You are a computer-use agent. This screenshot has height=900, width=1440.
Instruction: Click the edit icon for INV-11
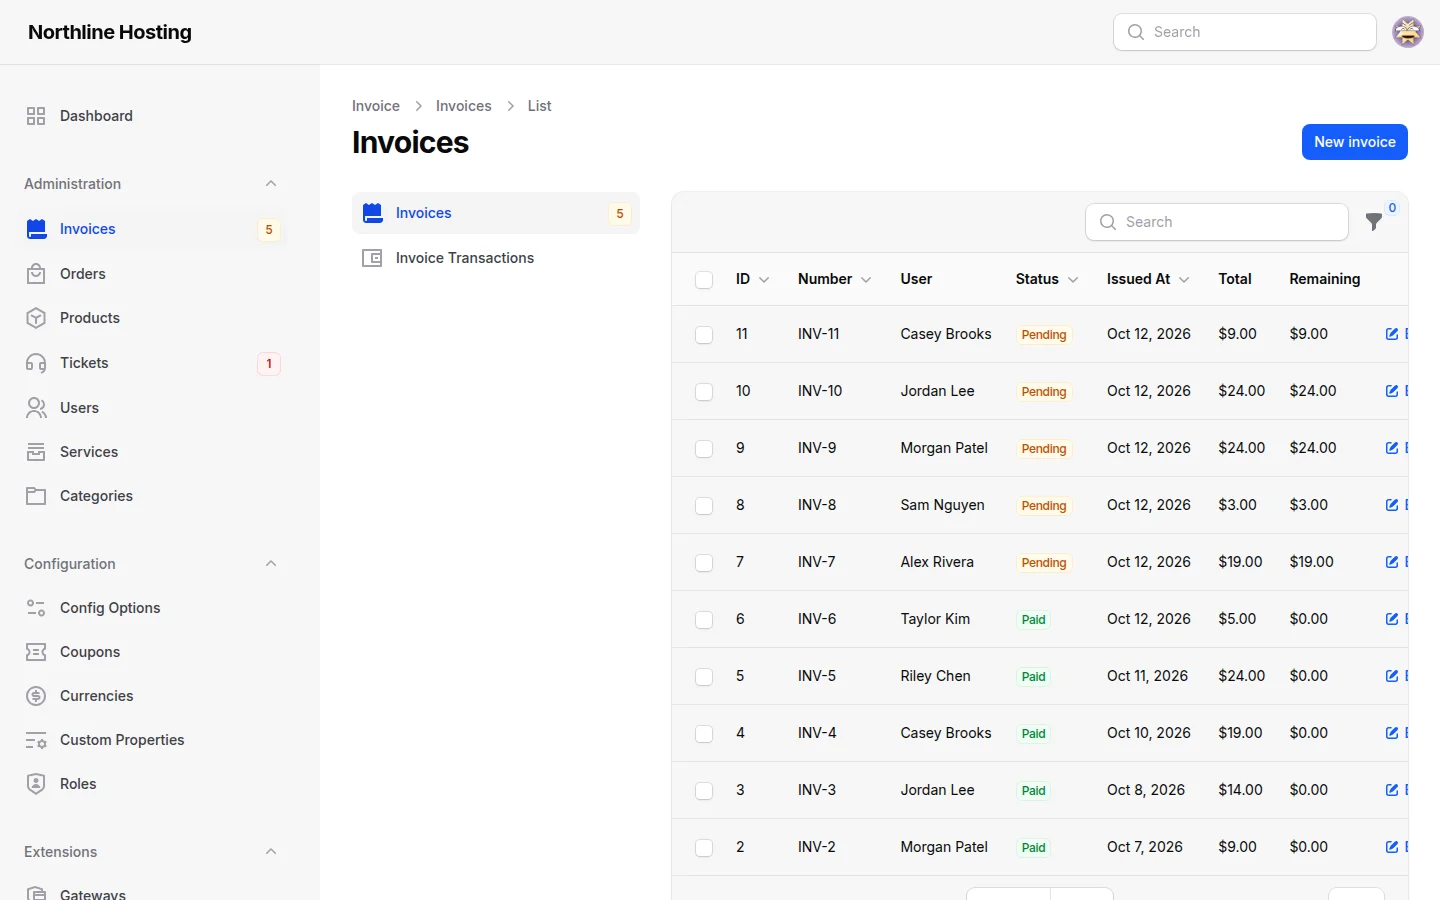click(x=1392, y=334)
